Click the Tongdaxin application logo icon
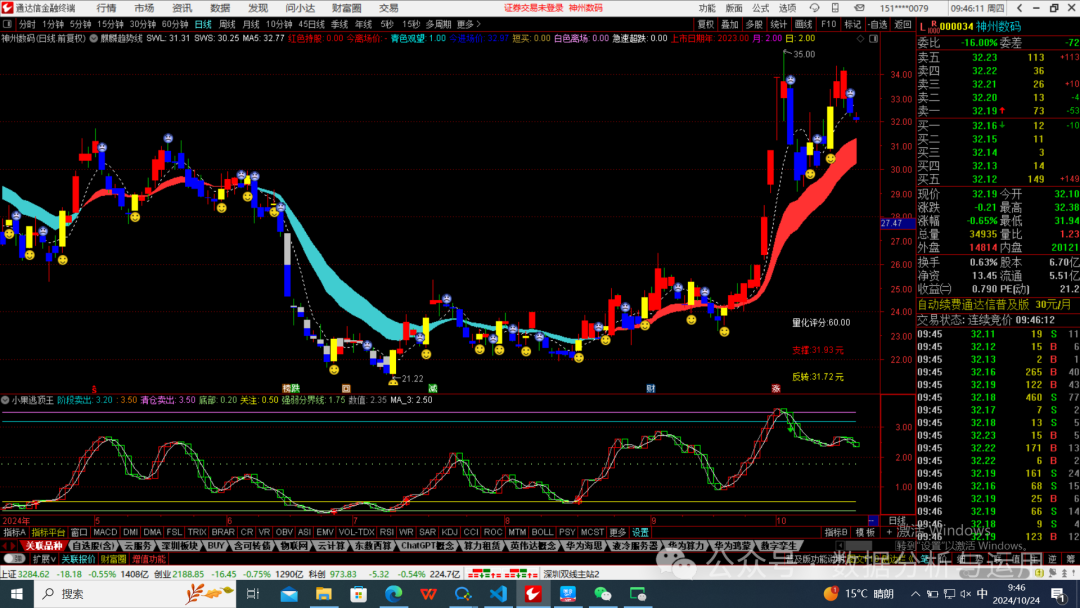Viewport: 1080px width, 608px height. tap(8, 8)
